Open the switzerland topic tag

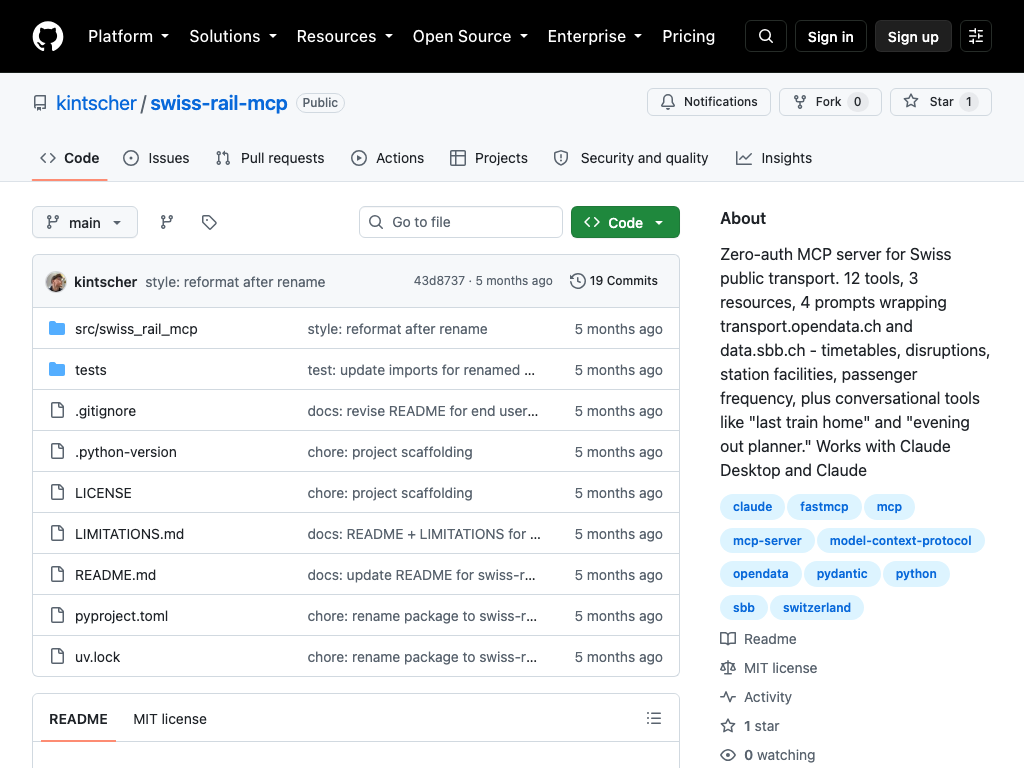[816, 608]
